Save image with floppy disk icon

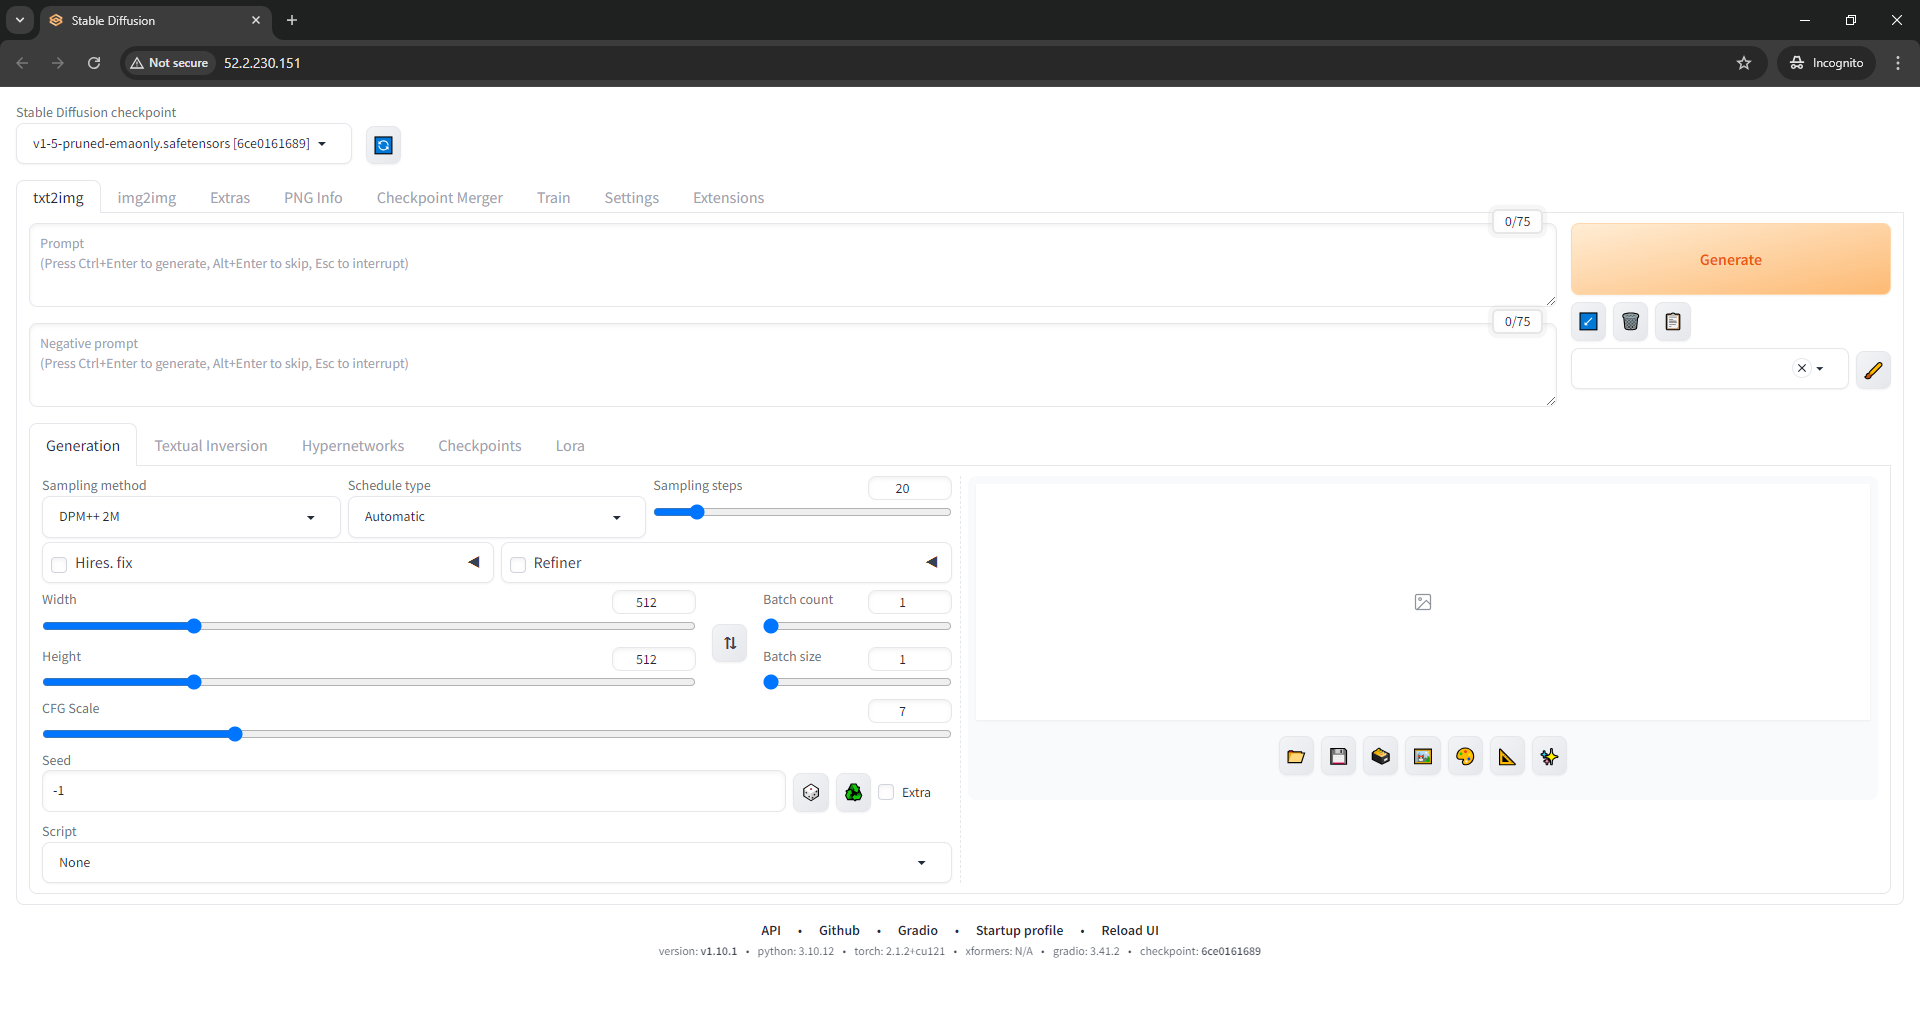[1338, 757]
